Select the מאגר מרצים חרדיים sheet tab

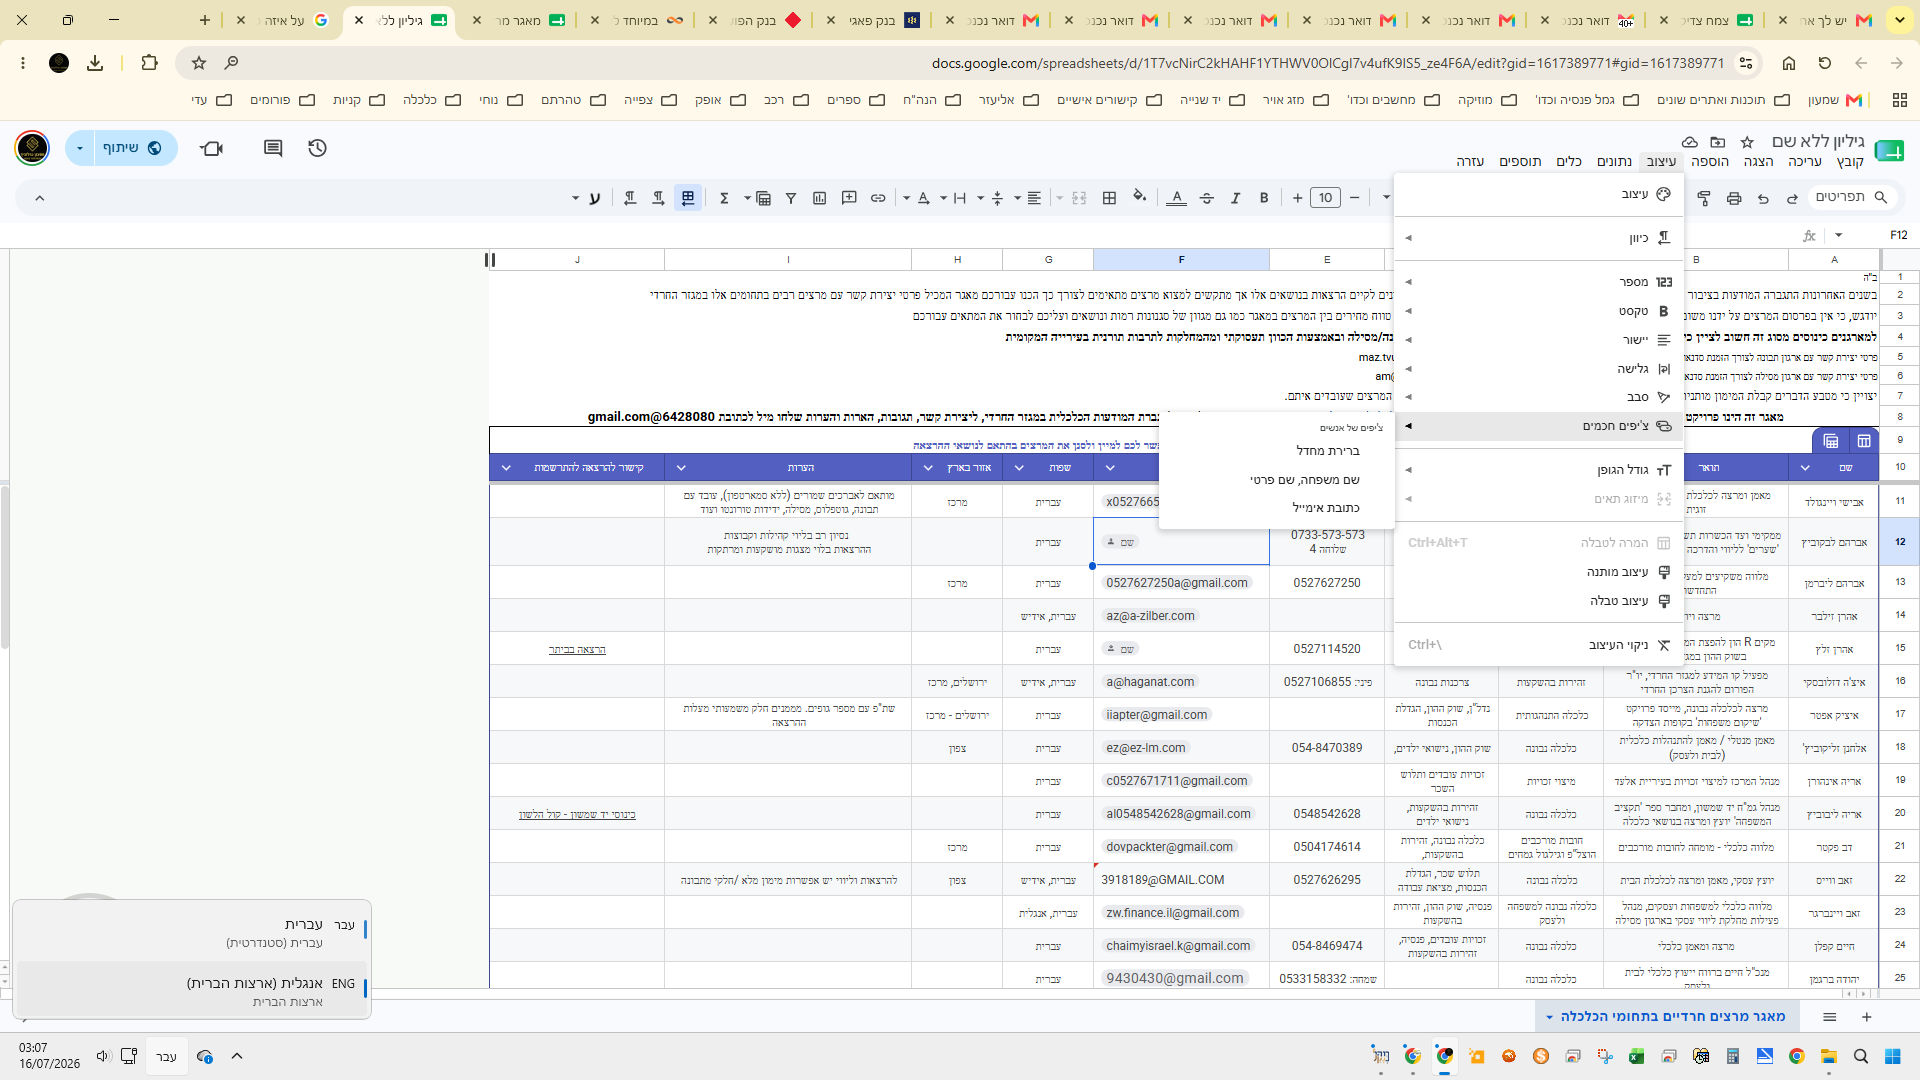coord(1666,1017)
